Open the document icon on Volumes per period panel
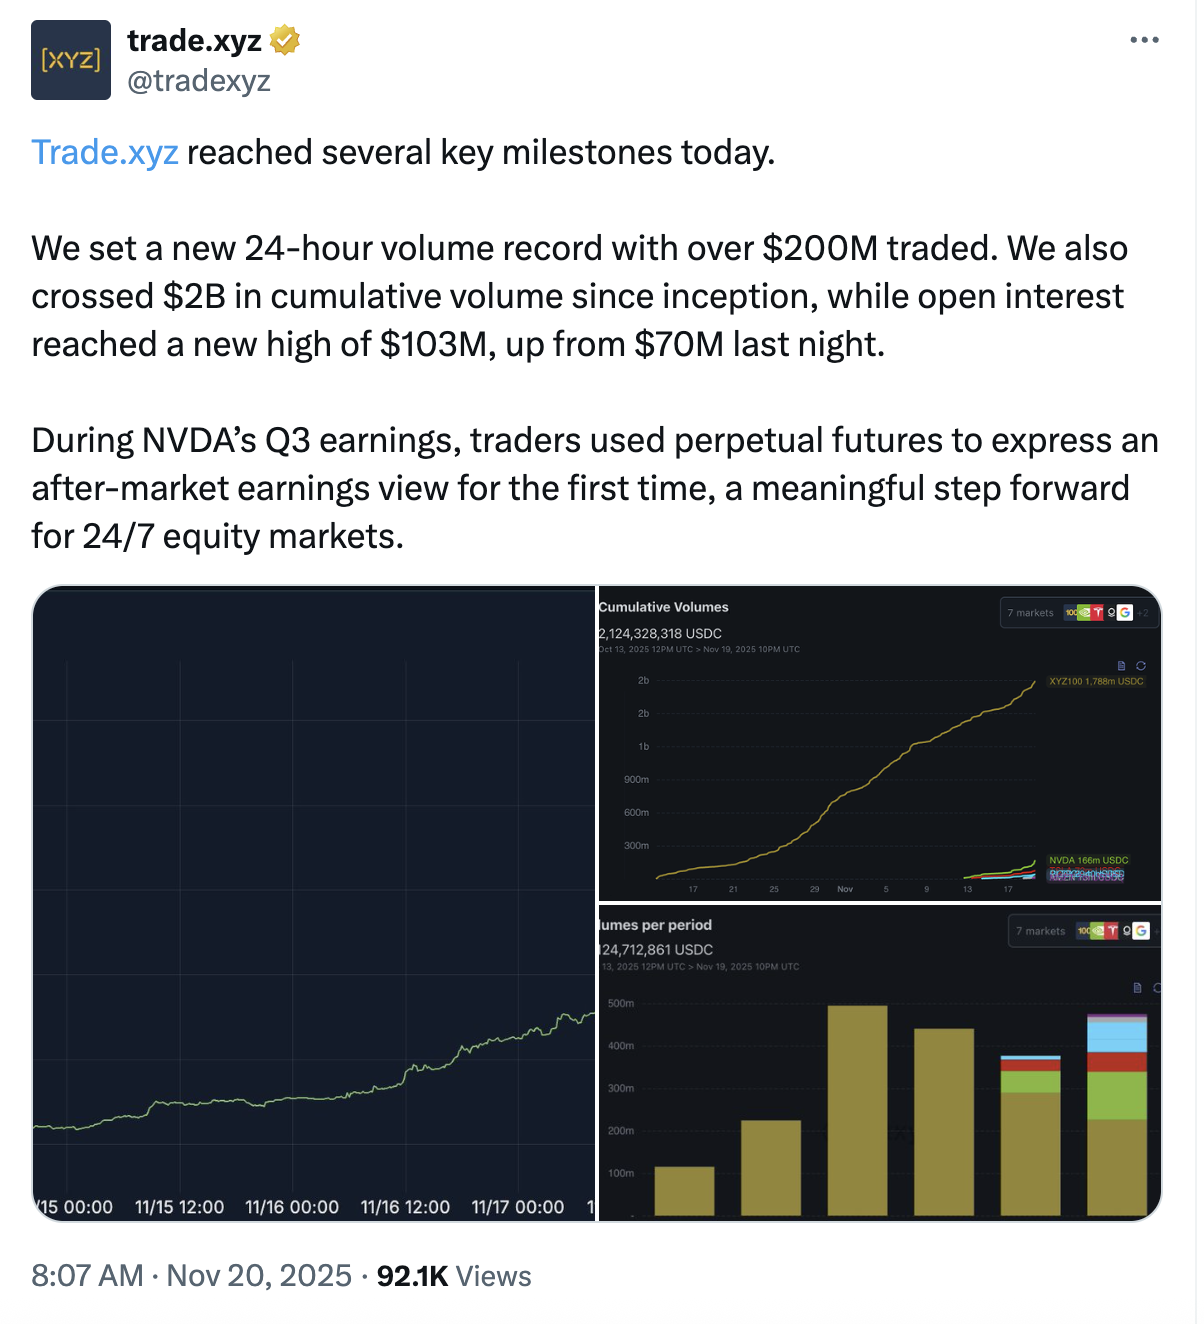The width and height of the screenshot is (1204, 1324). 1136,986
